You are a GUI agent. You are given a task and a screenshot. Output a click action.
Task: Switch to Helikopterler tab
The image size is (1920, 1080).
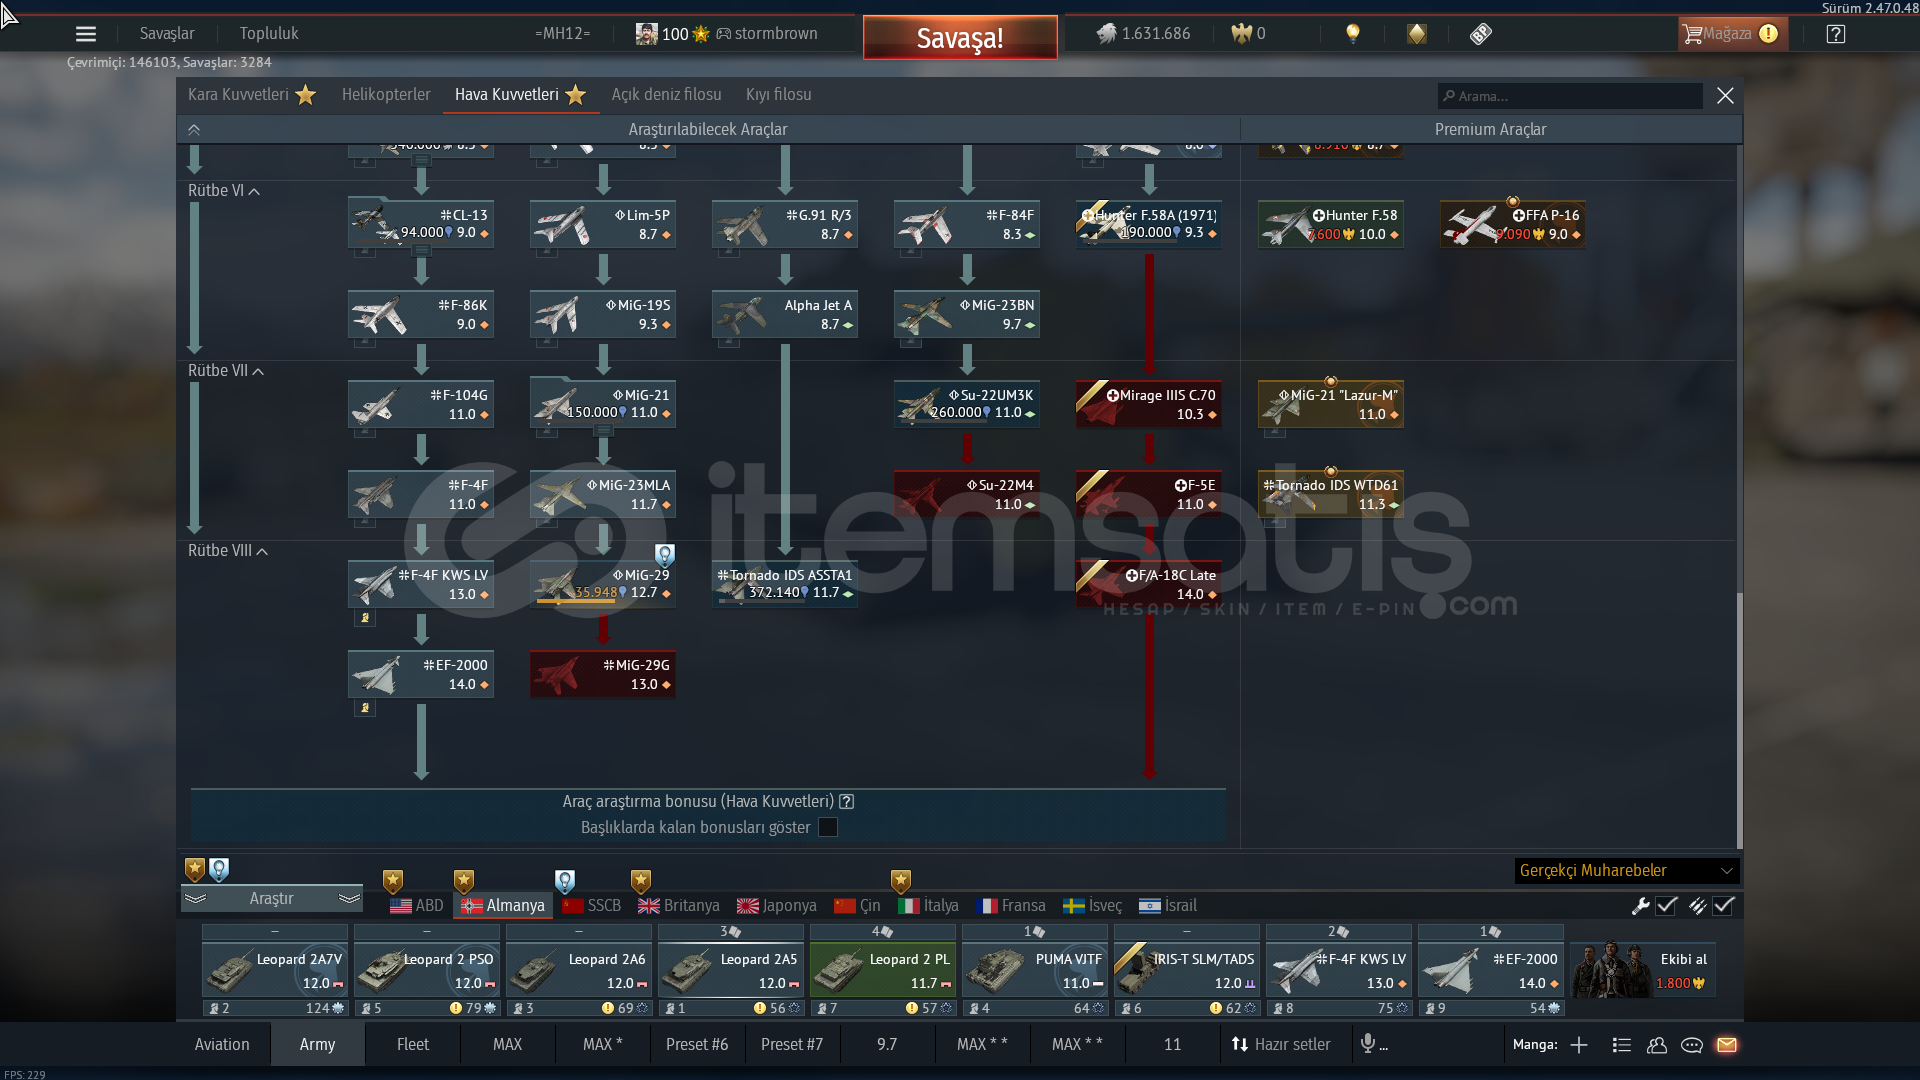coord(386,95)
